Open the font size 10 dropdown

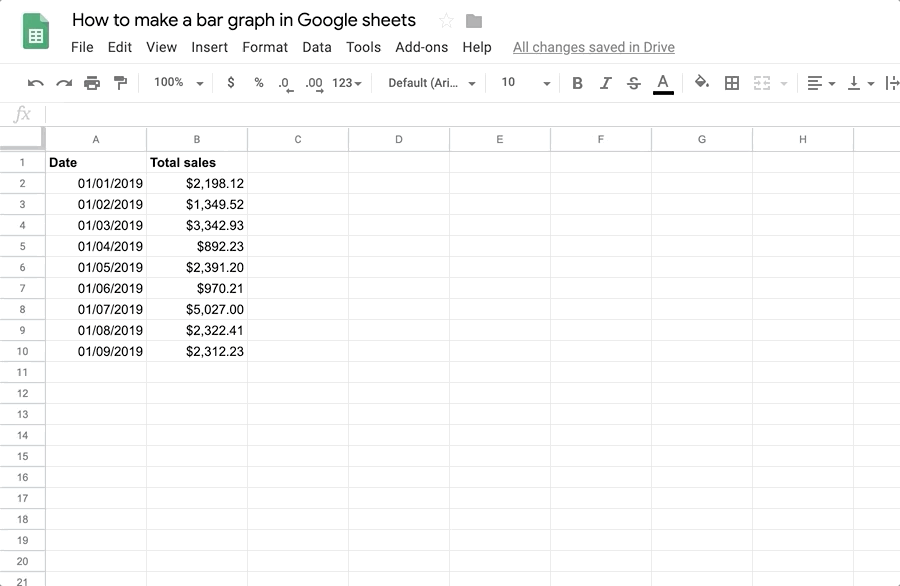click(x=526, y=83)
